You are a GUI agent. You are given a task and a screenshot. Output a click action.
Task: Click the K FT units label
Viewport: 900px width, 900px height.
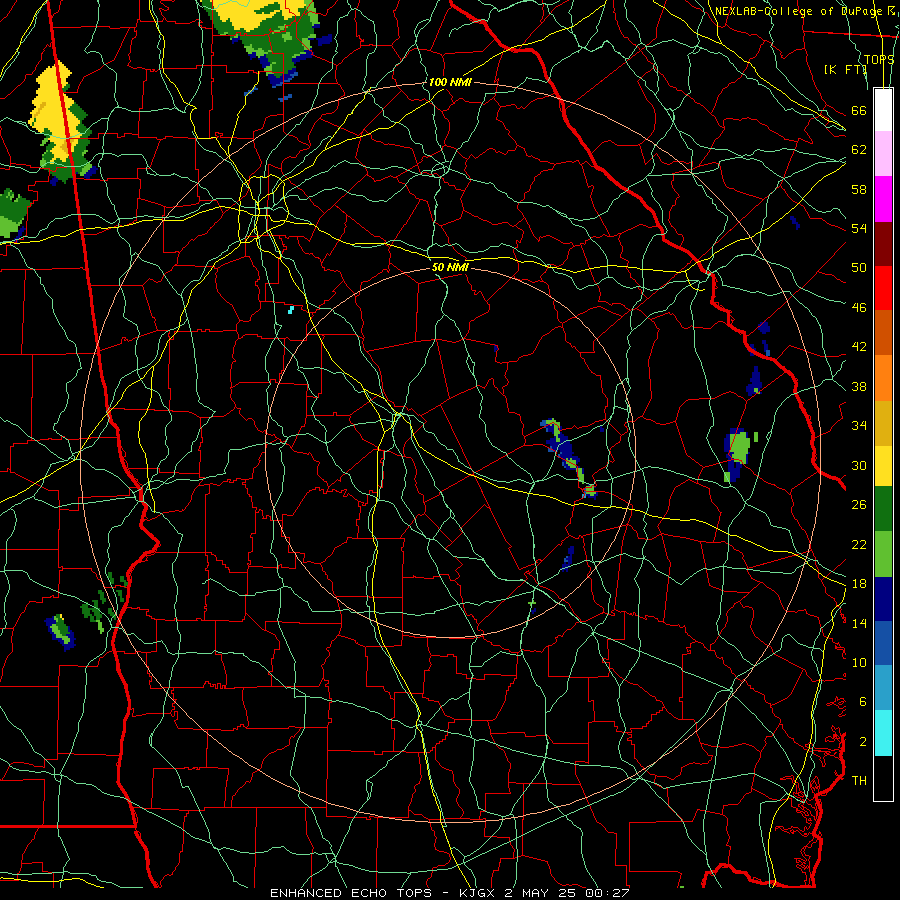[845, 69]
